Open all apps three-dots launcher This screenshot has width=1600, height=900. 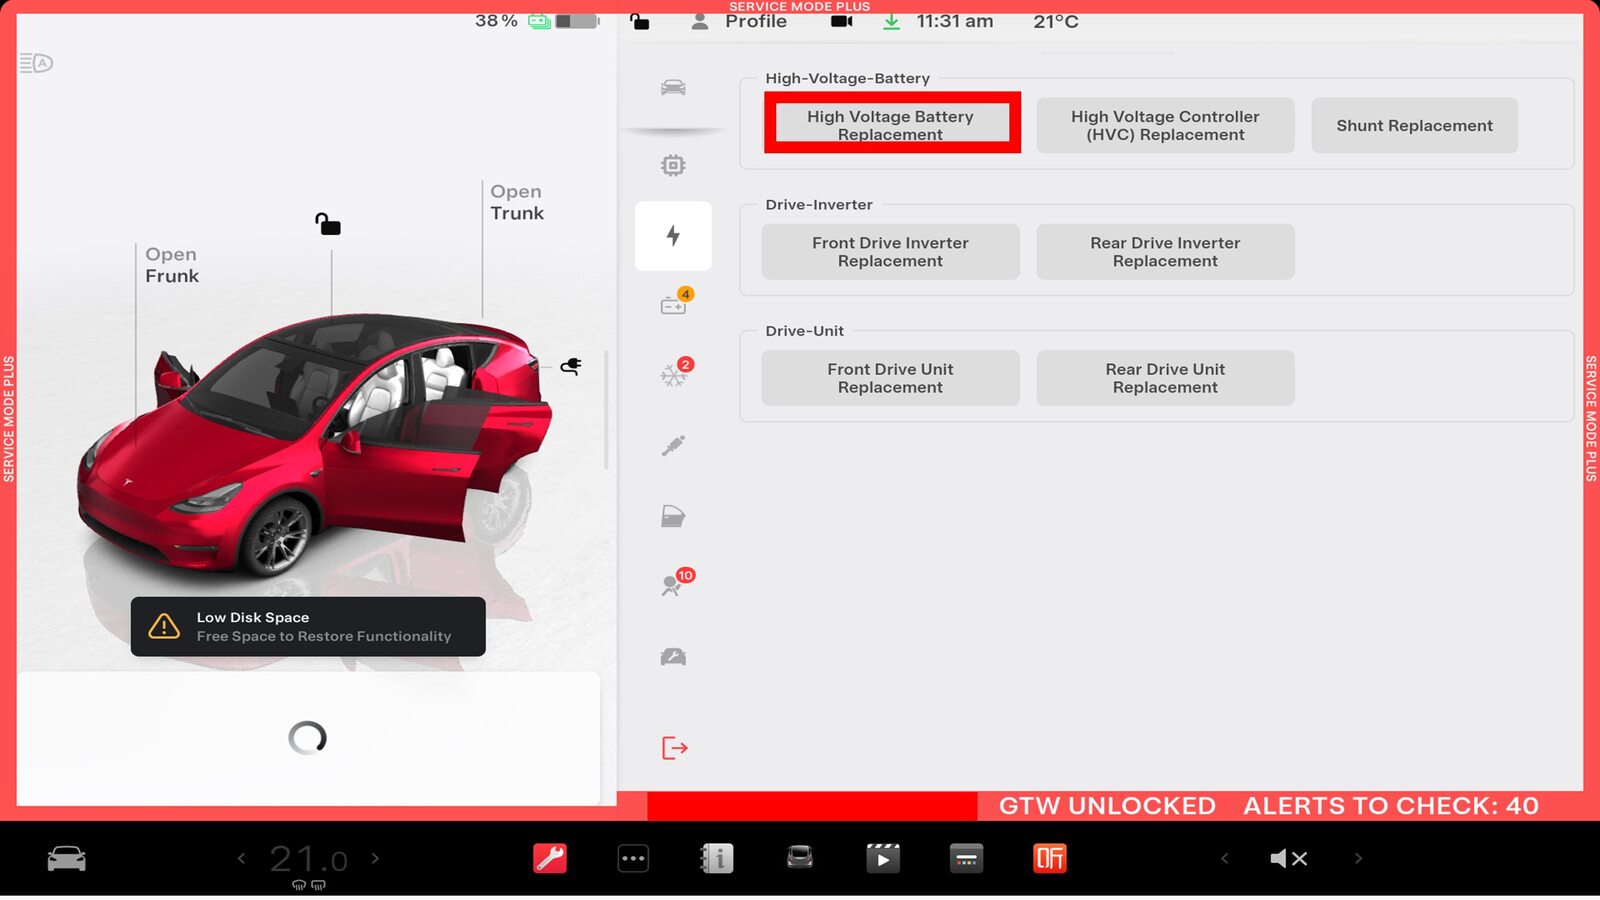coord(633,858)
